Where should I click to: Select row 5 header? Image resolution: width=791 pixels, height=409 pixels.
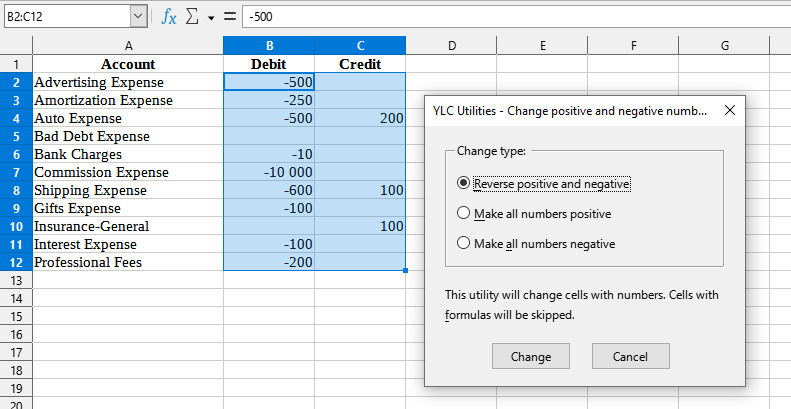[x=16, y=136]
